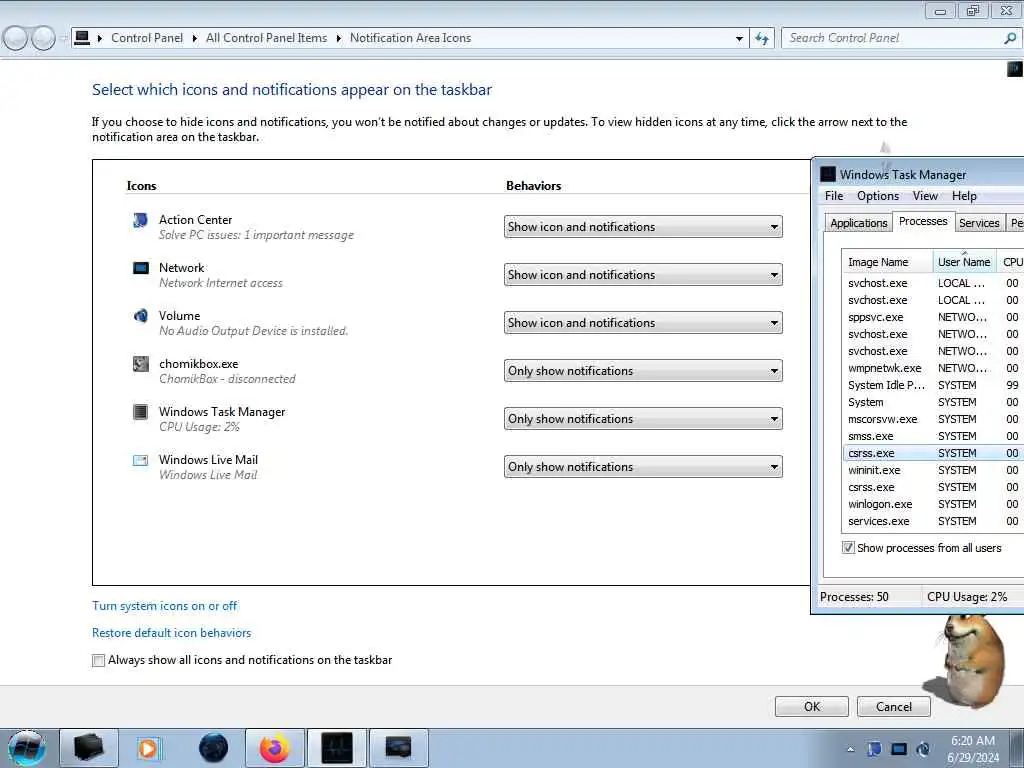Open chomikbox.exe behavior dropdown
The width and height of the screenshot is (1024, 768).
coord(643,371)
